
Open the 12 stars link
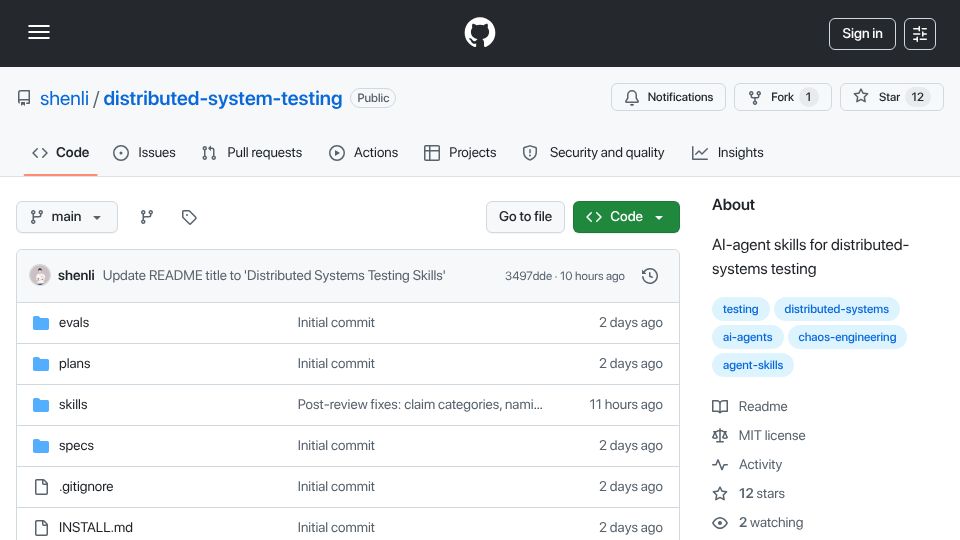tap(762, 493)
